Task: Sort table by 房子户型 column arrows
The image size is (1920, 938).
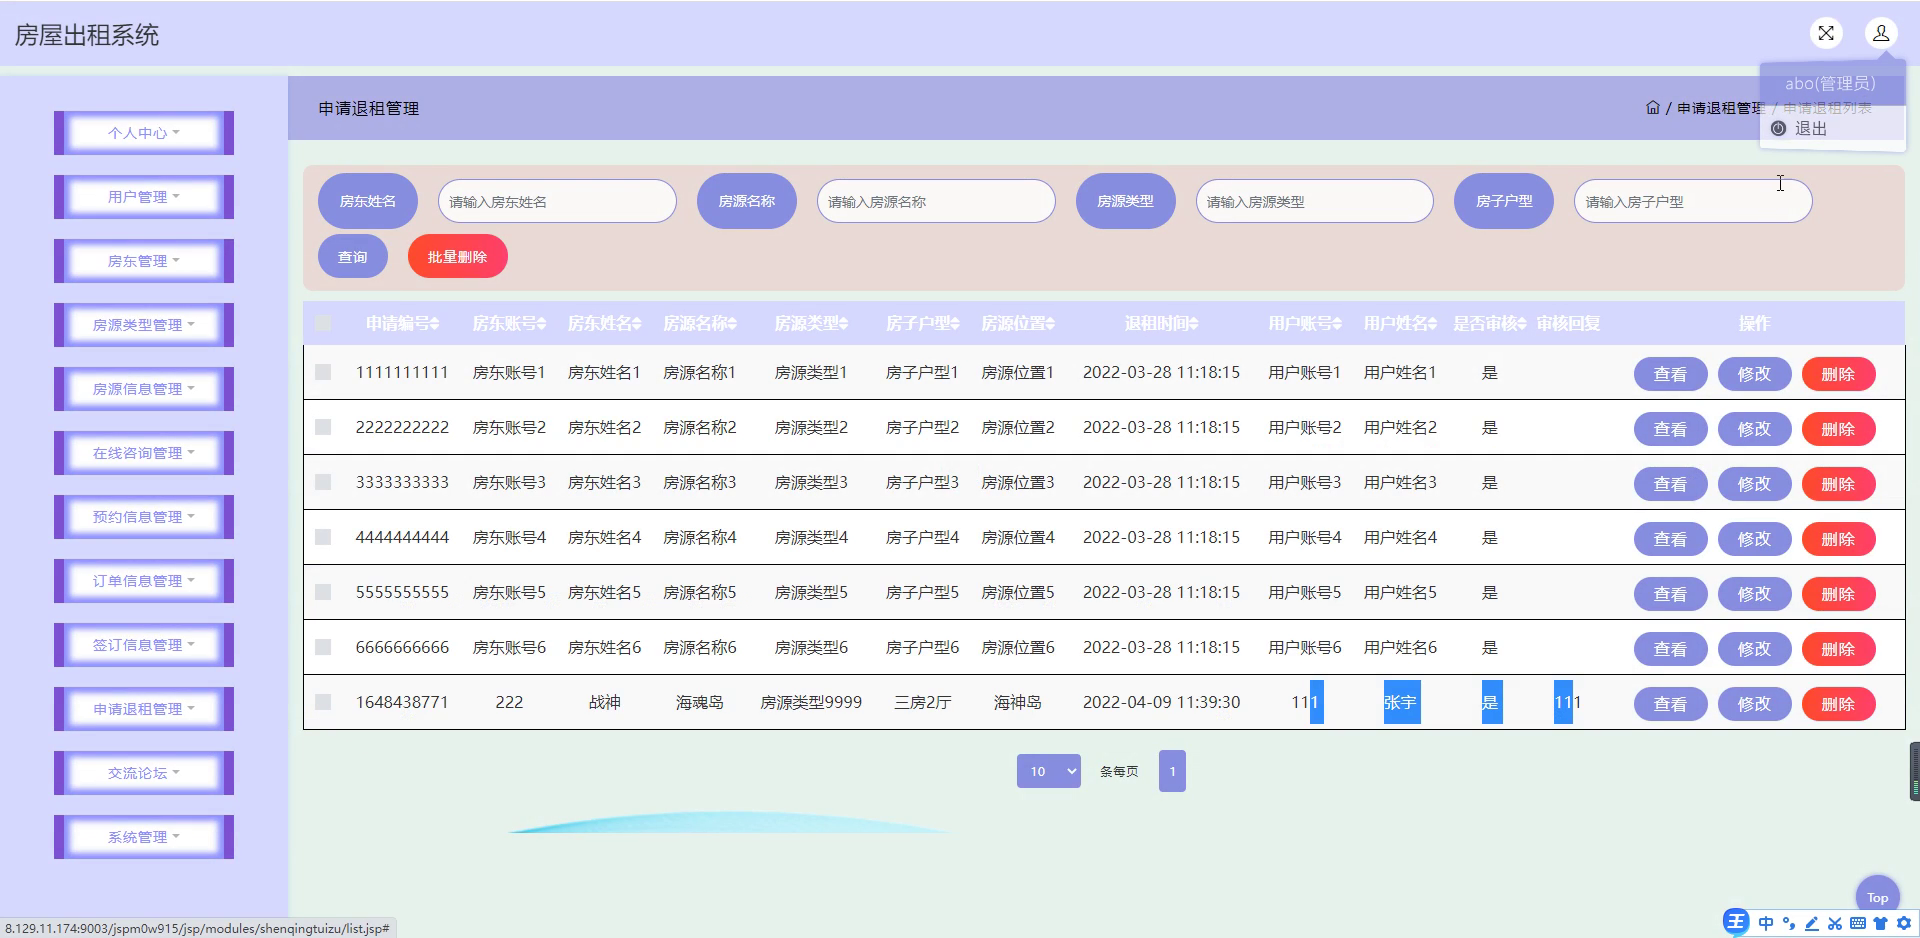Action: 955,324
